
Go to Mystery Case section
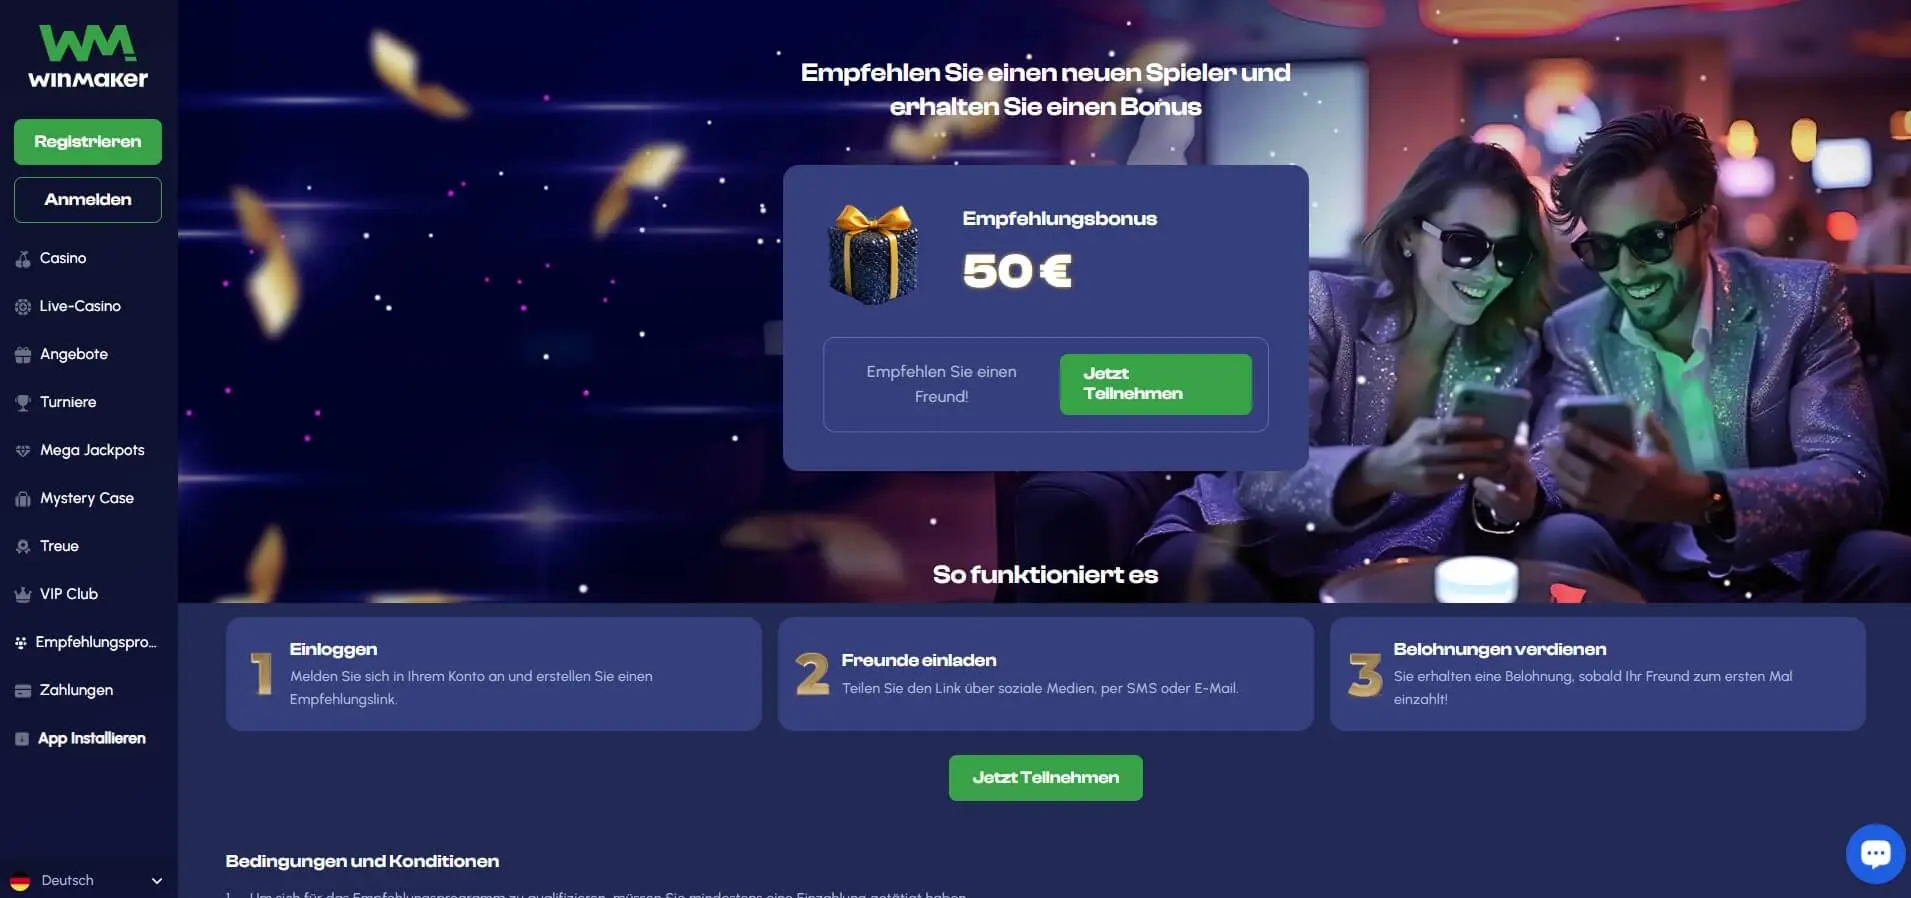coord(88,498)
